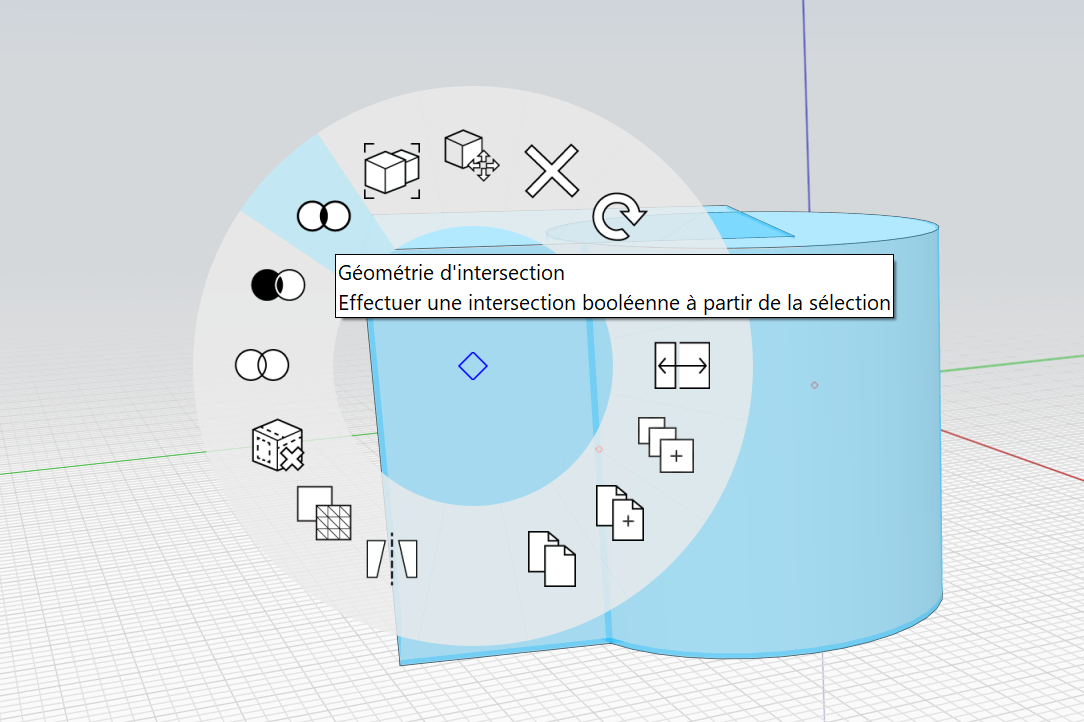The width and height of the screenshot is (1084, 722).
Task: Select the Copy two-pages icon
Action: (x=552, y=559)
